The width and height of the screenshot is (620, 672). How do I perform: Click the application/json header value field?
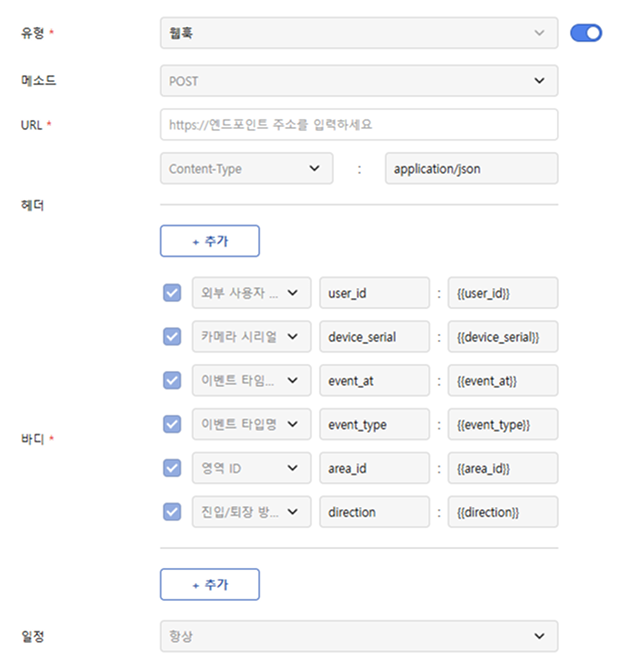pyautogui.click(x=471, y=169)
